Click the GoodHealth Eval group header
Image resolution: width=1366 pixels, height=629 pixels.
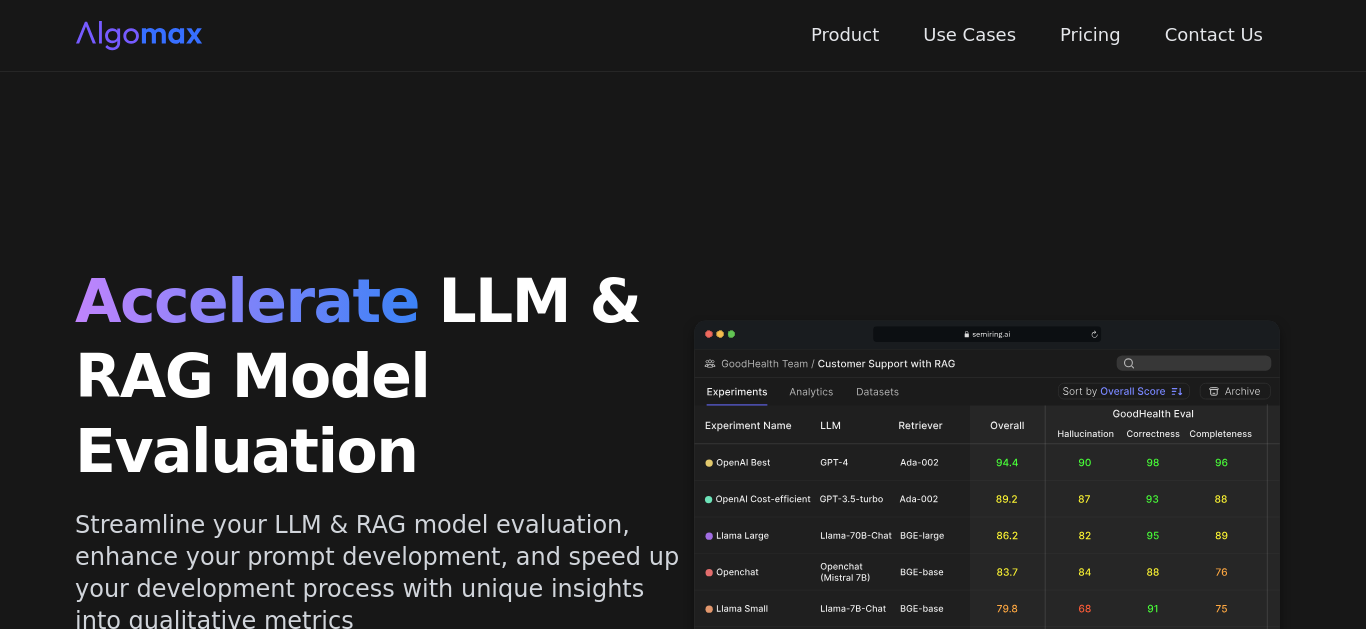tap(1153, 414)
